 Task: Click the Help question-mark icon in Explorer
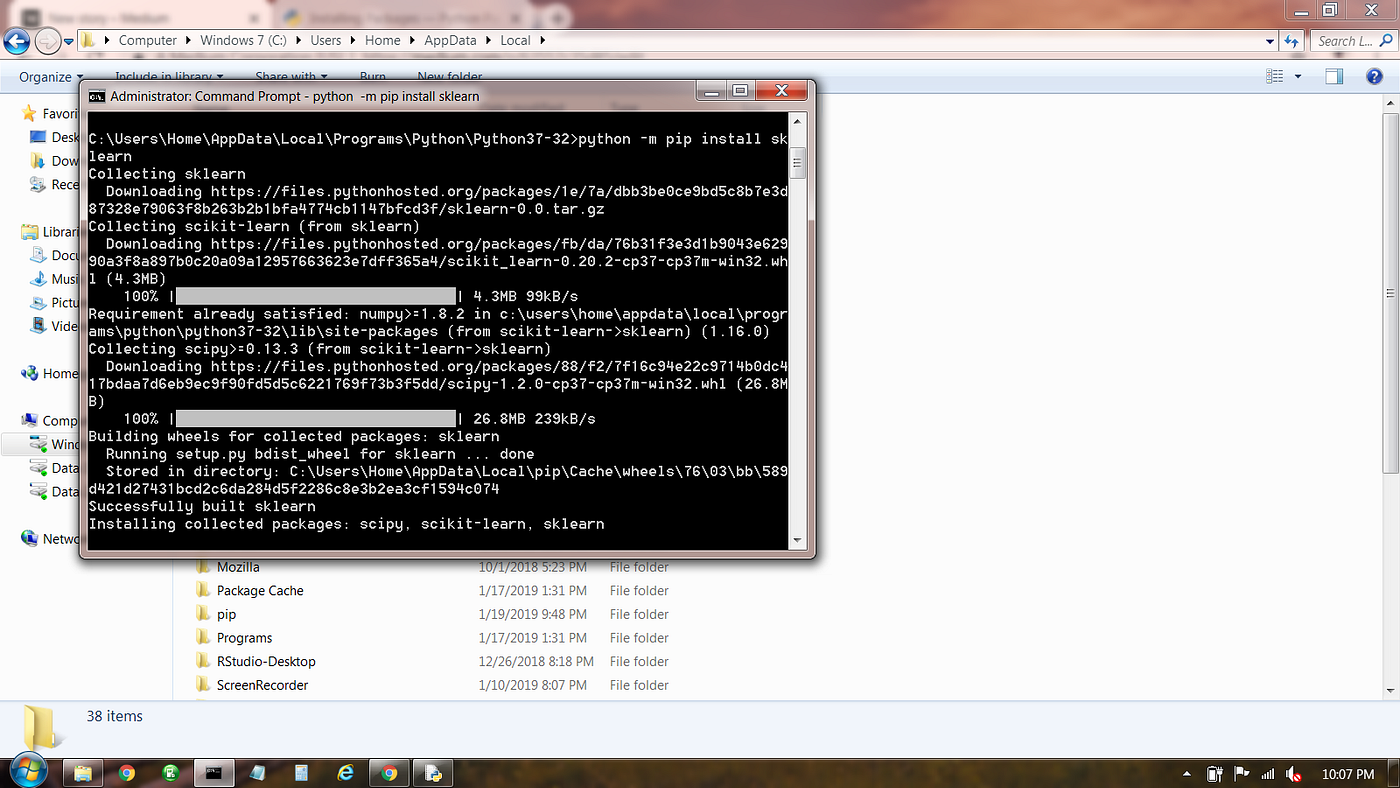pyautogui.click(x=1374, y=76)
